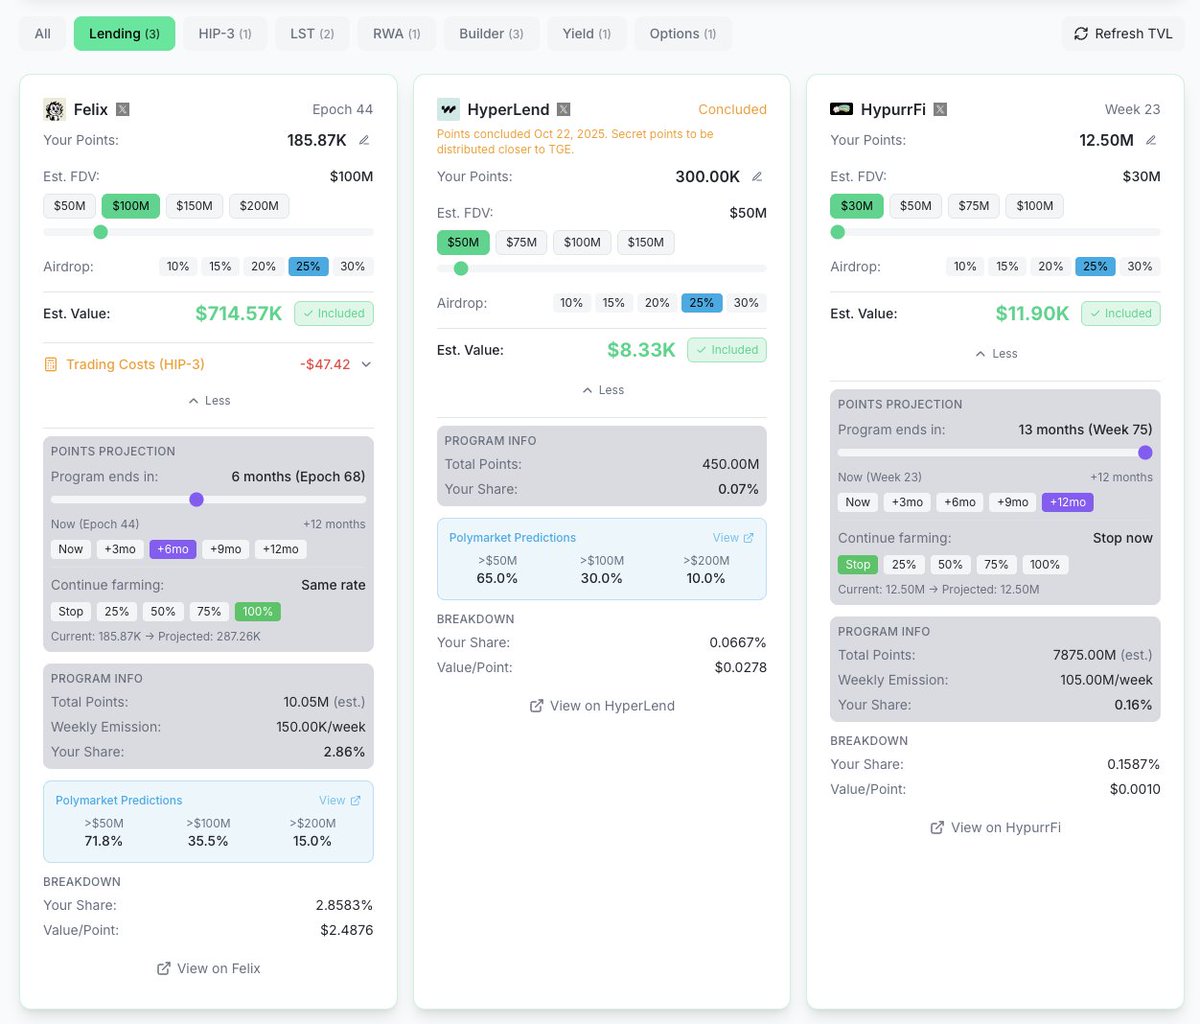Viewport: 1200px width, 1024px height.
Task: Open Felix Polymarket View external link
Action: pos(340,800)
